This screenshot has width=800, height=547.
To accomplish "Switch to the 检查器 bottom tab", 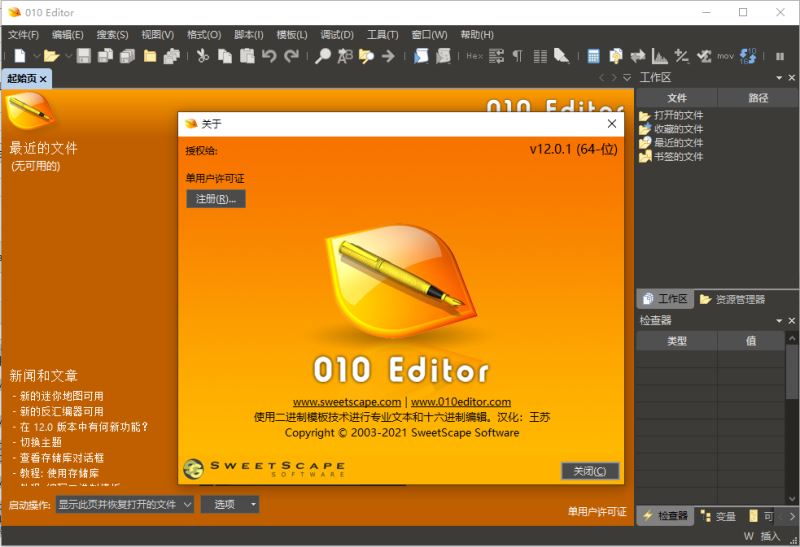I will 665,516.
